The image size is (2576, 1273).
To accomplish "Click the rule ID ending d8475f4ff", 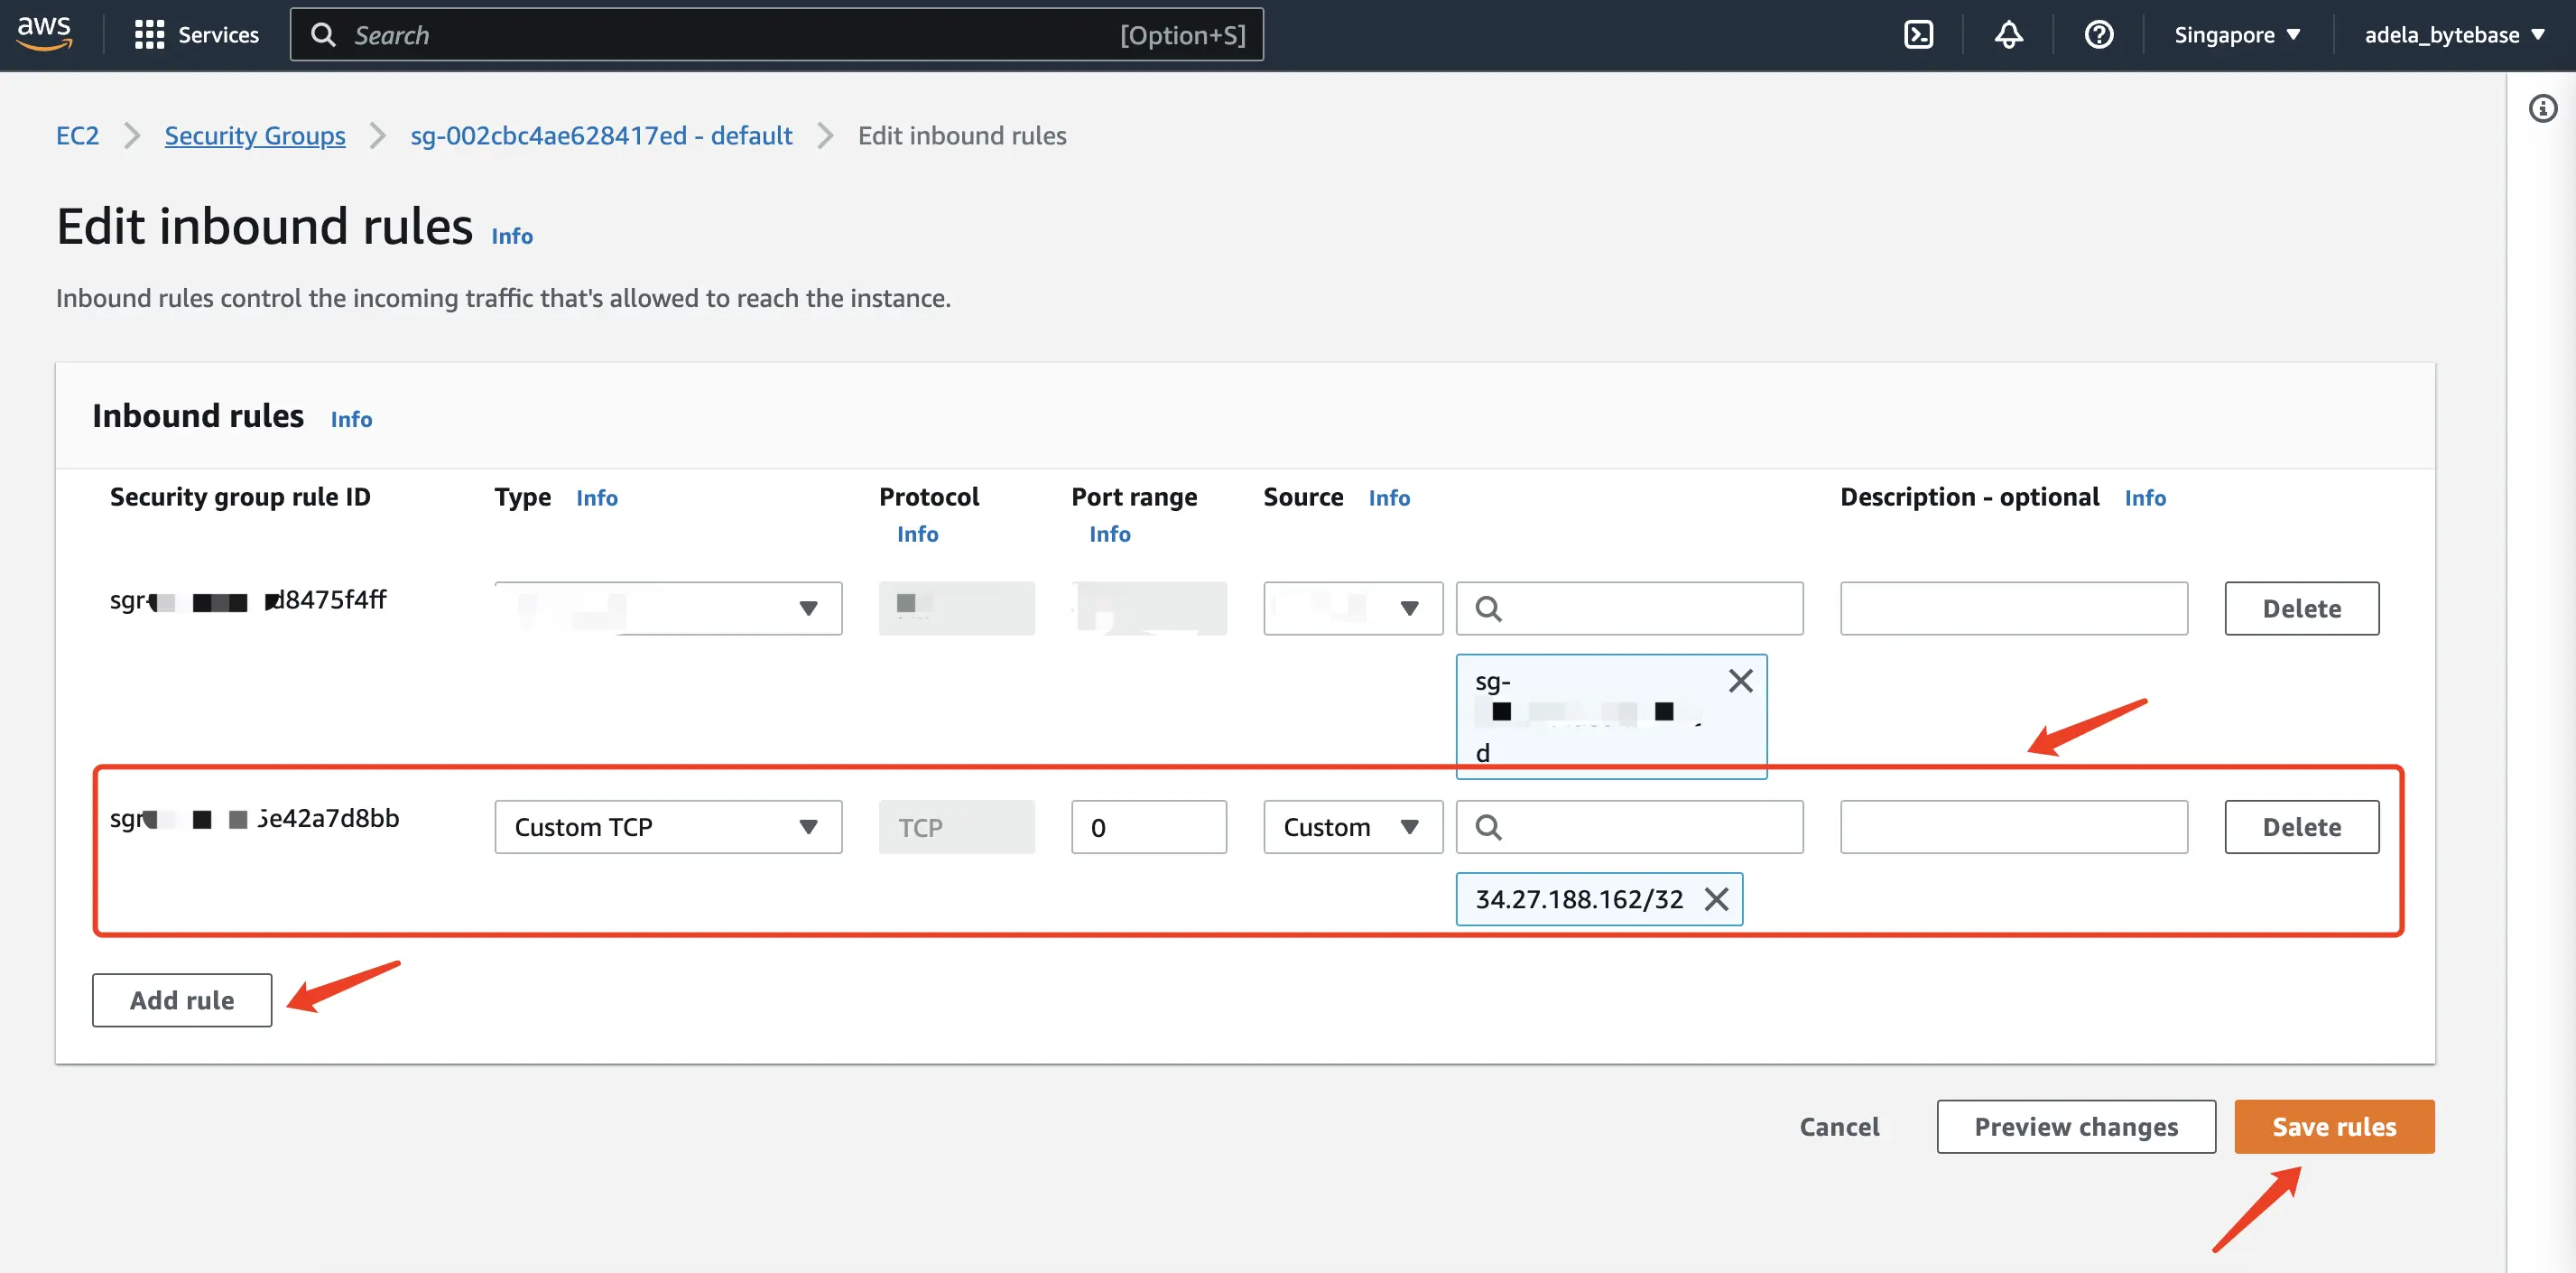I will [x=248, y=600].
